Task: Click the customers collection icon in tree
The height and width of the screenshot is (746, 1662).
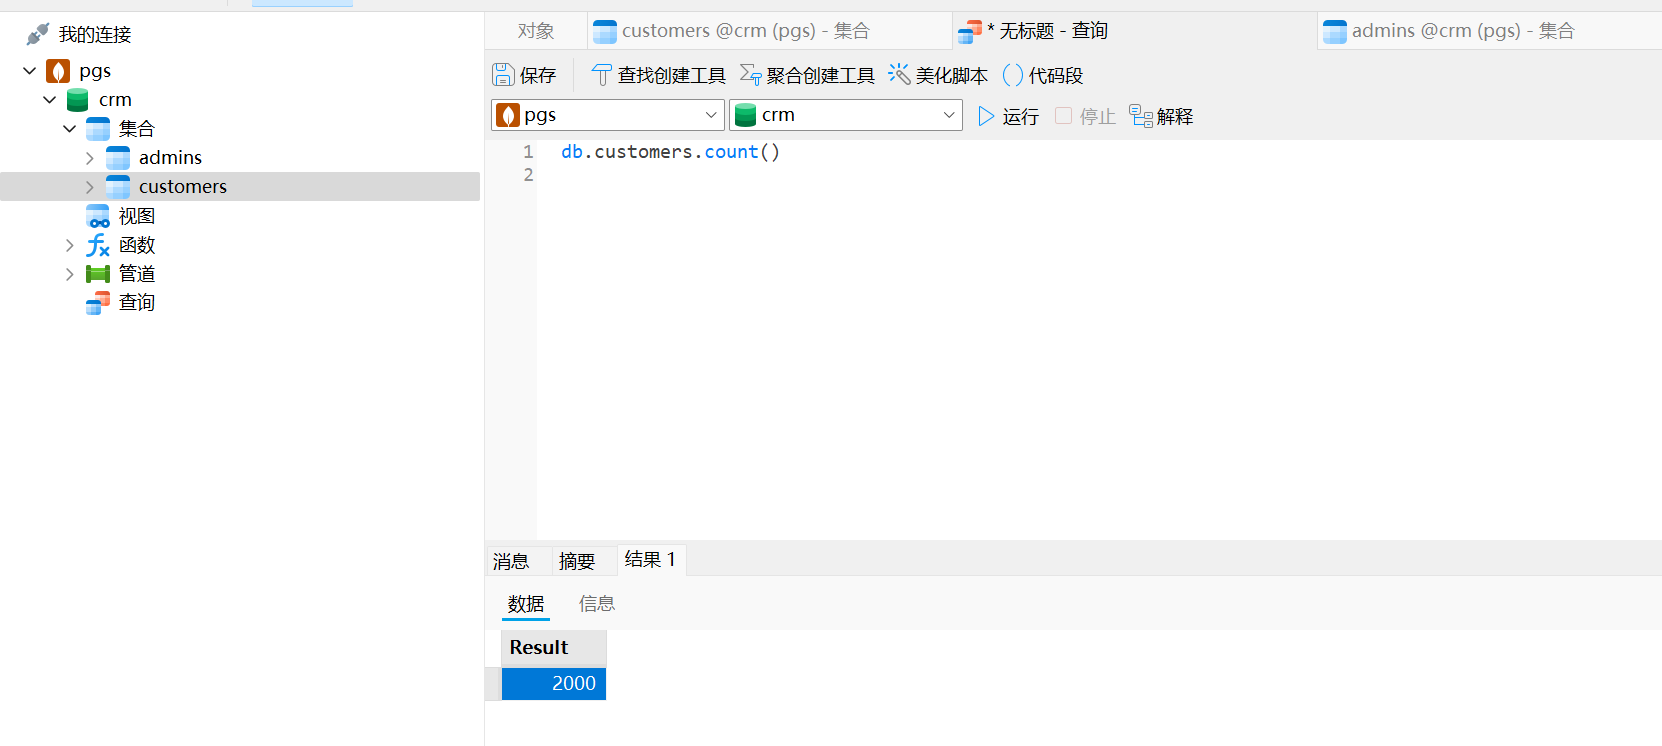Action: coord(118,187)
